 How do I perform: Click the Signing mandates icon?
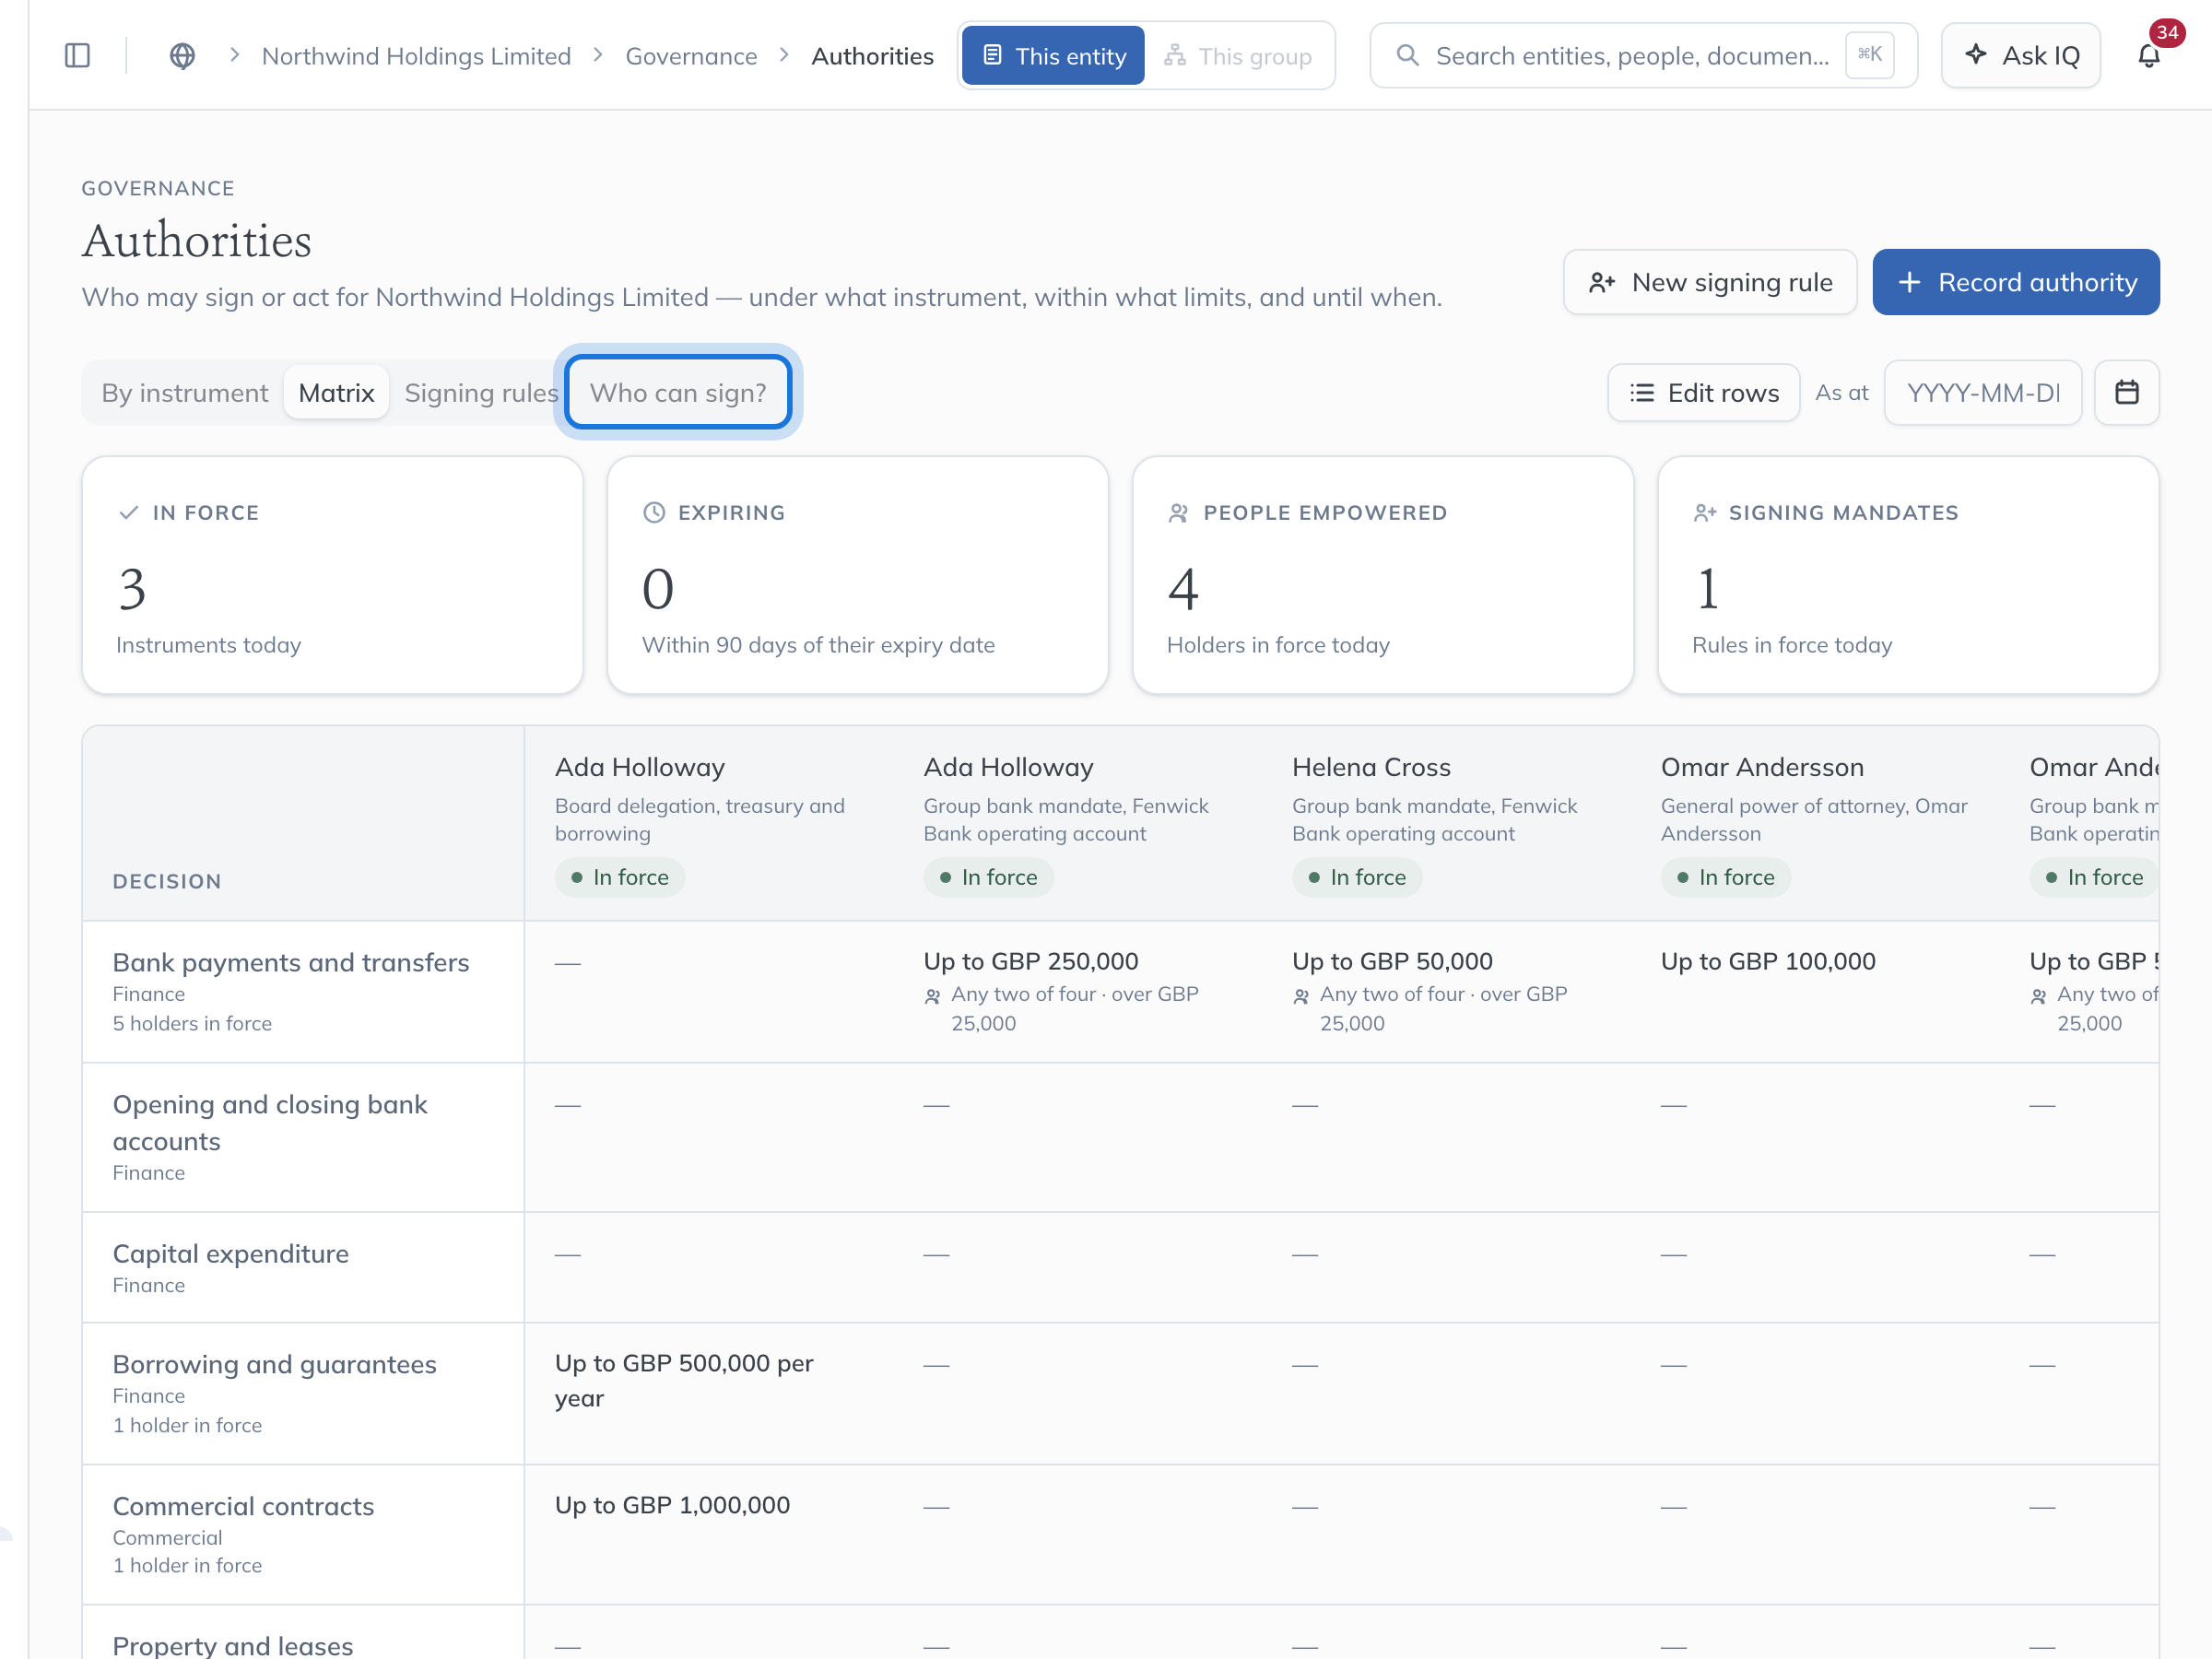pos(1704,513)
